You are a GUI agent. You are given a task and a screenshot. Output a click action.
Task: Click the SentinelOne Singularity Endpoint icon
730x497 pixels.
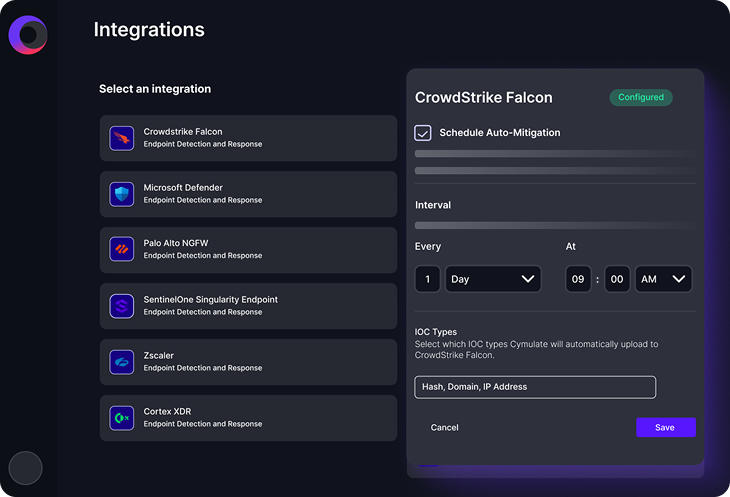[x=122, y=306]
